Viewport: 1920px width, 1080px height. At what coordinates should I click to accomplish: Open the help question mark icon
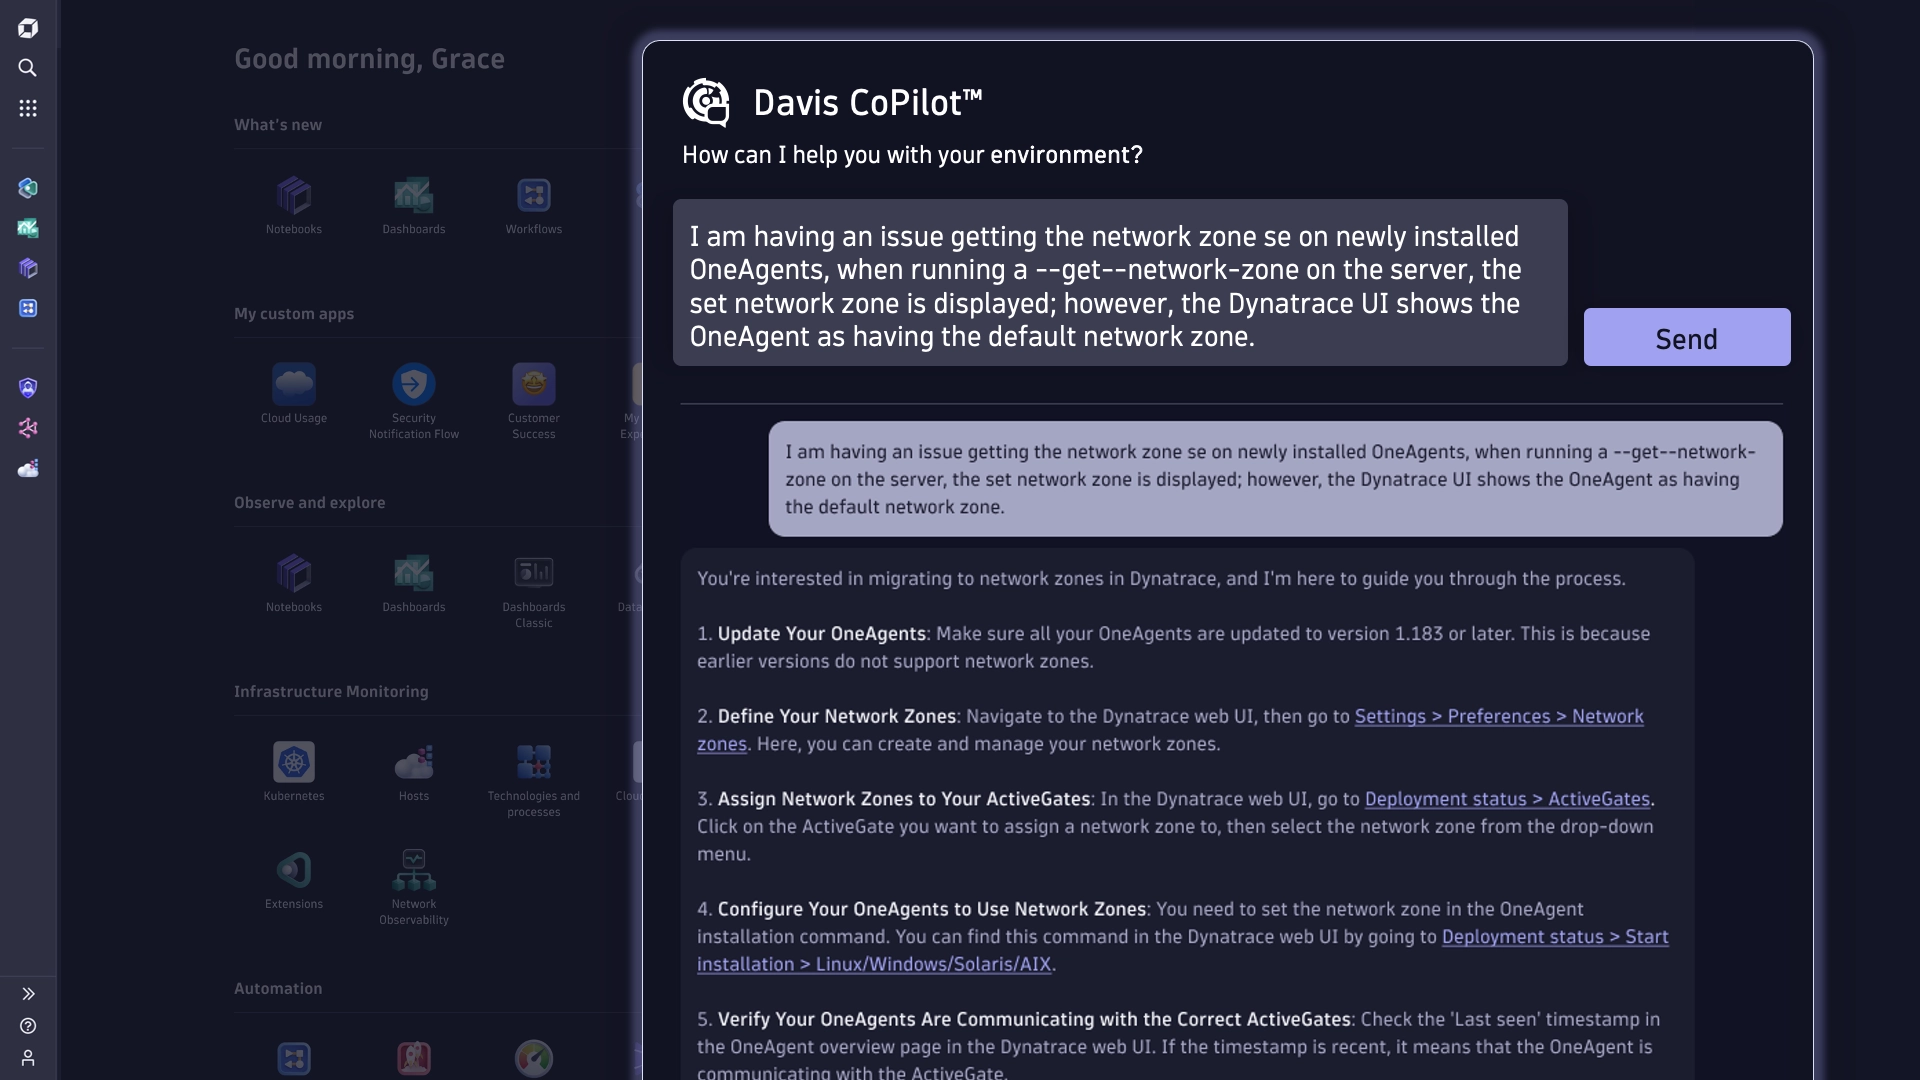click(28, 1026)
